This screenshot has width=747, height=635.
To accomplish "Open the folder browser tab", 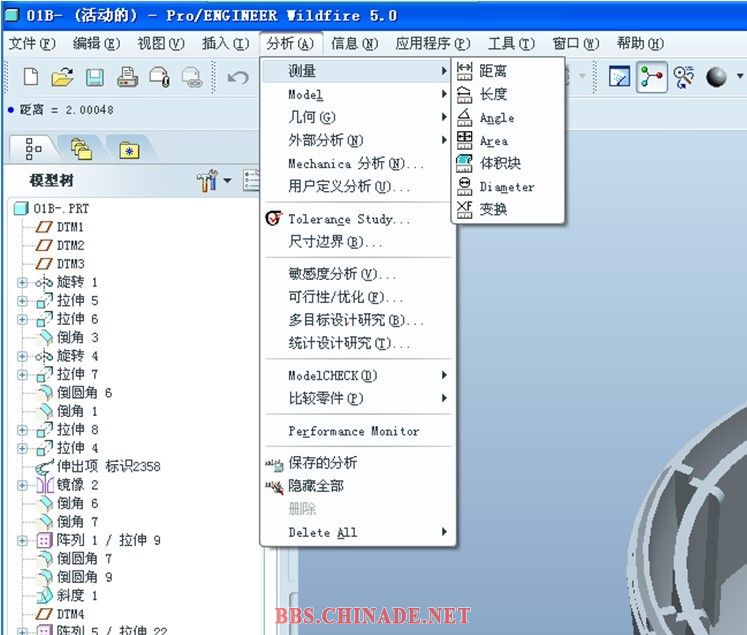I will (x=81, y=149).
